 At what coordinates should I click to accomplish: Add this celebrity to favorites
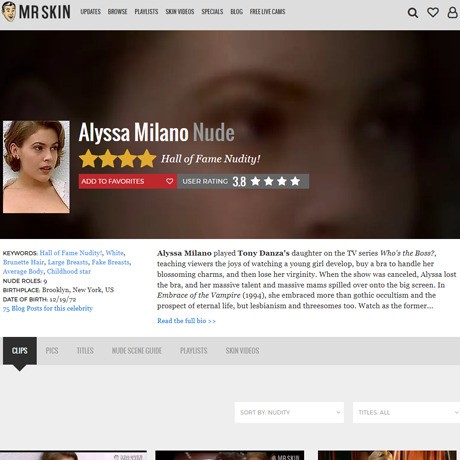128,181
